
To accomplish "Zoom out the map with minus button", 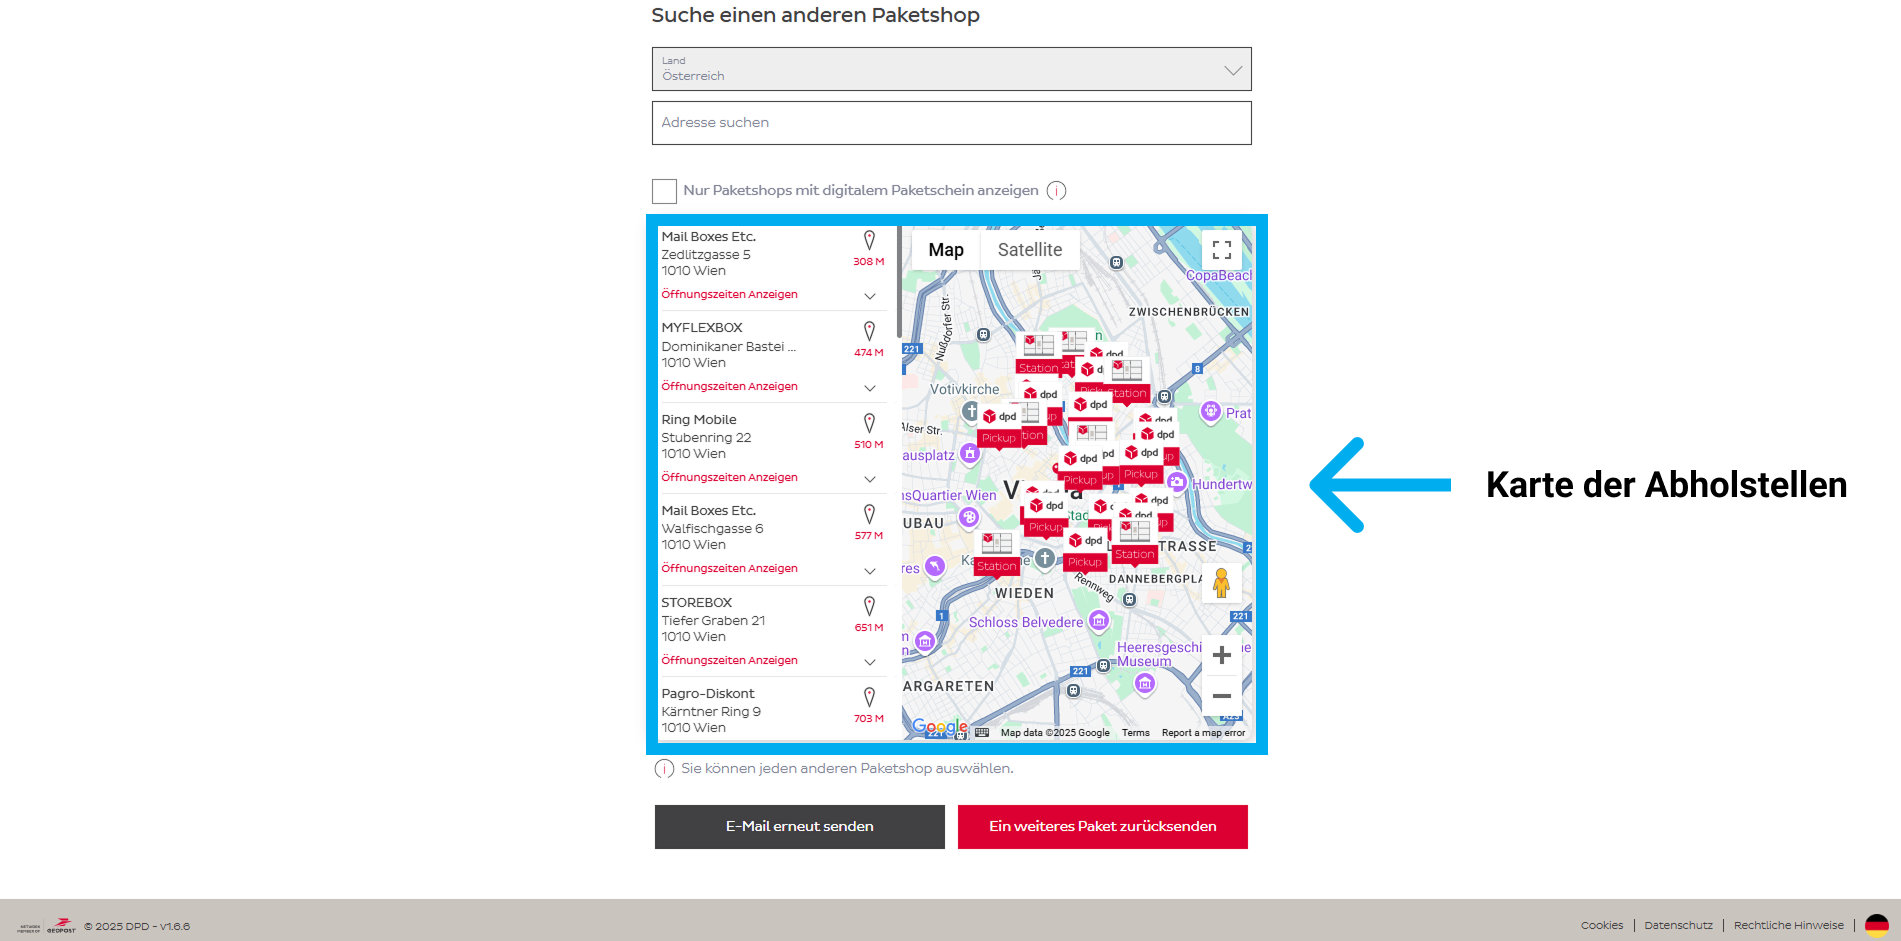I will [1221, 696].
